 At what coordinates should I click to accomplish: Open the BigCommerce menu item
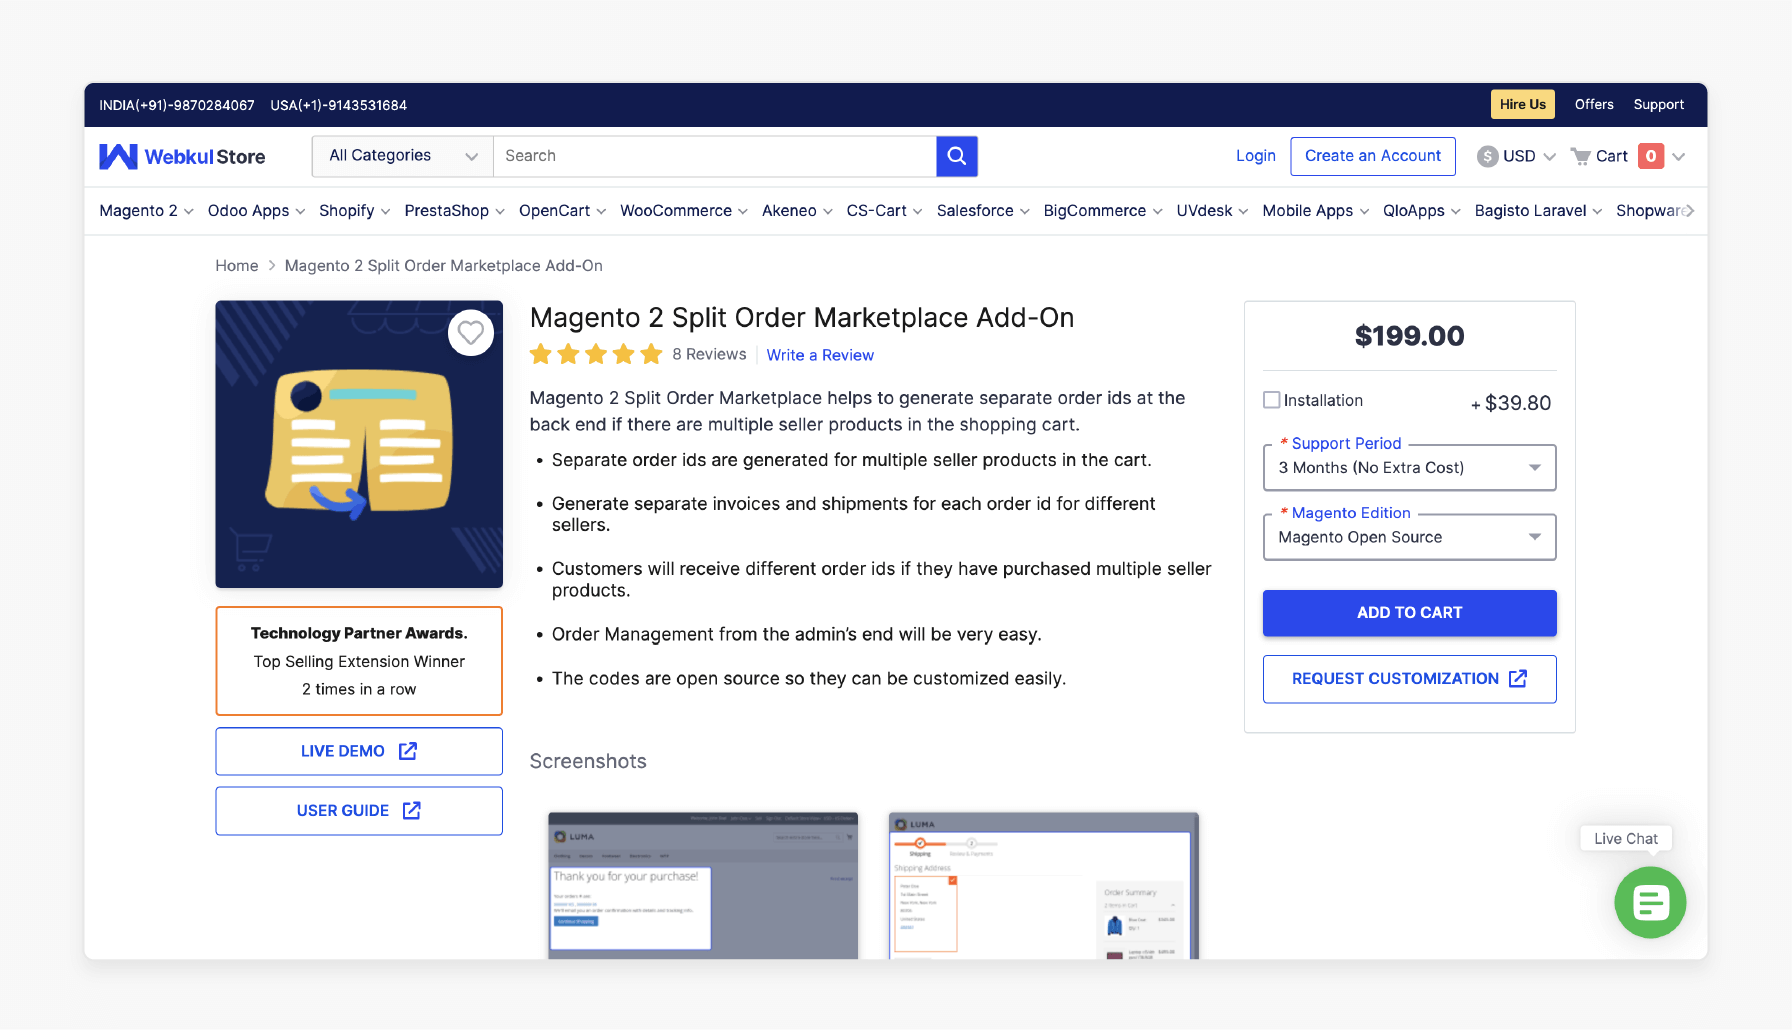click(x=1103, y=211)
